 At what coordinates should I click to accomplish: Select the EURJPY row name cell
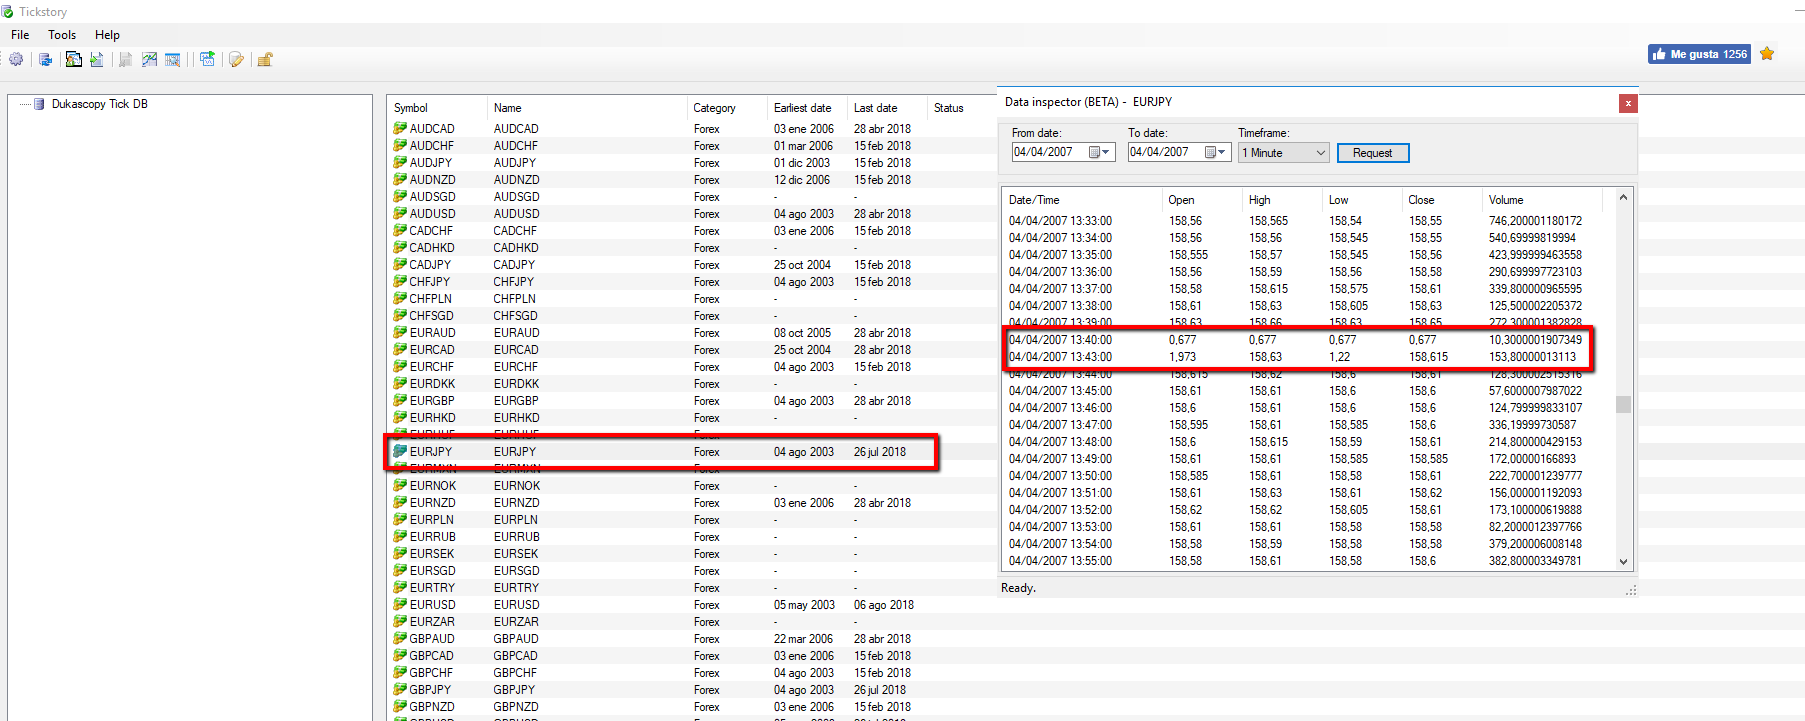[515, 452]
